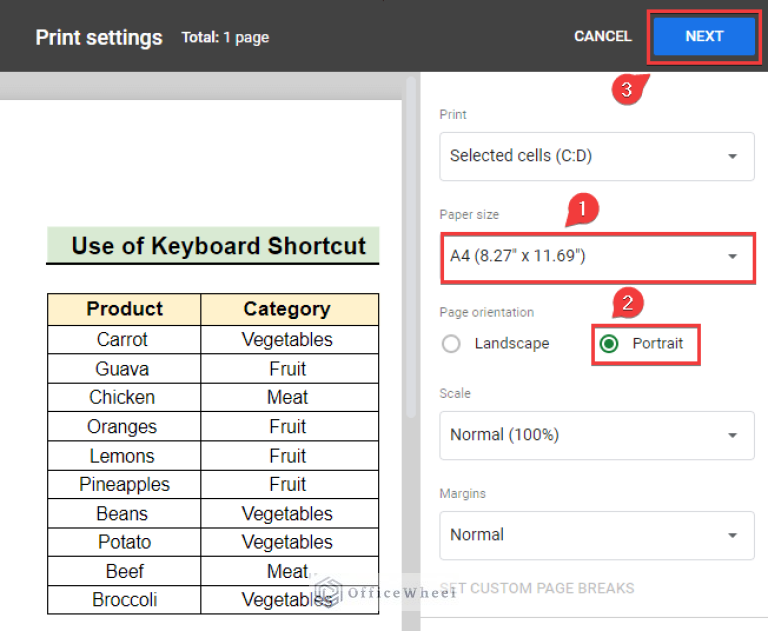Click CANCEL to exit print settings

tap(602, 36)
